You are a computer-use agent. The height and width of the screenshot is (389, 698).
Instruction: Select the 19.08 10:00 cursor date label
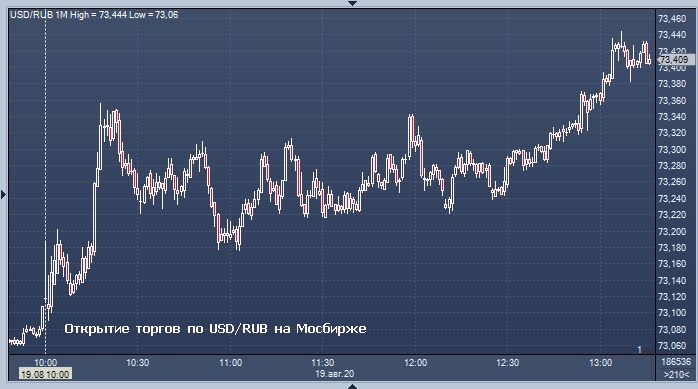(45, 374)
